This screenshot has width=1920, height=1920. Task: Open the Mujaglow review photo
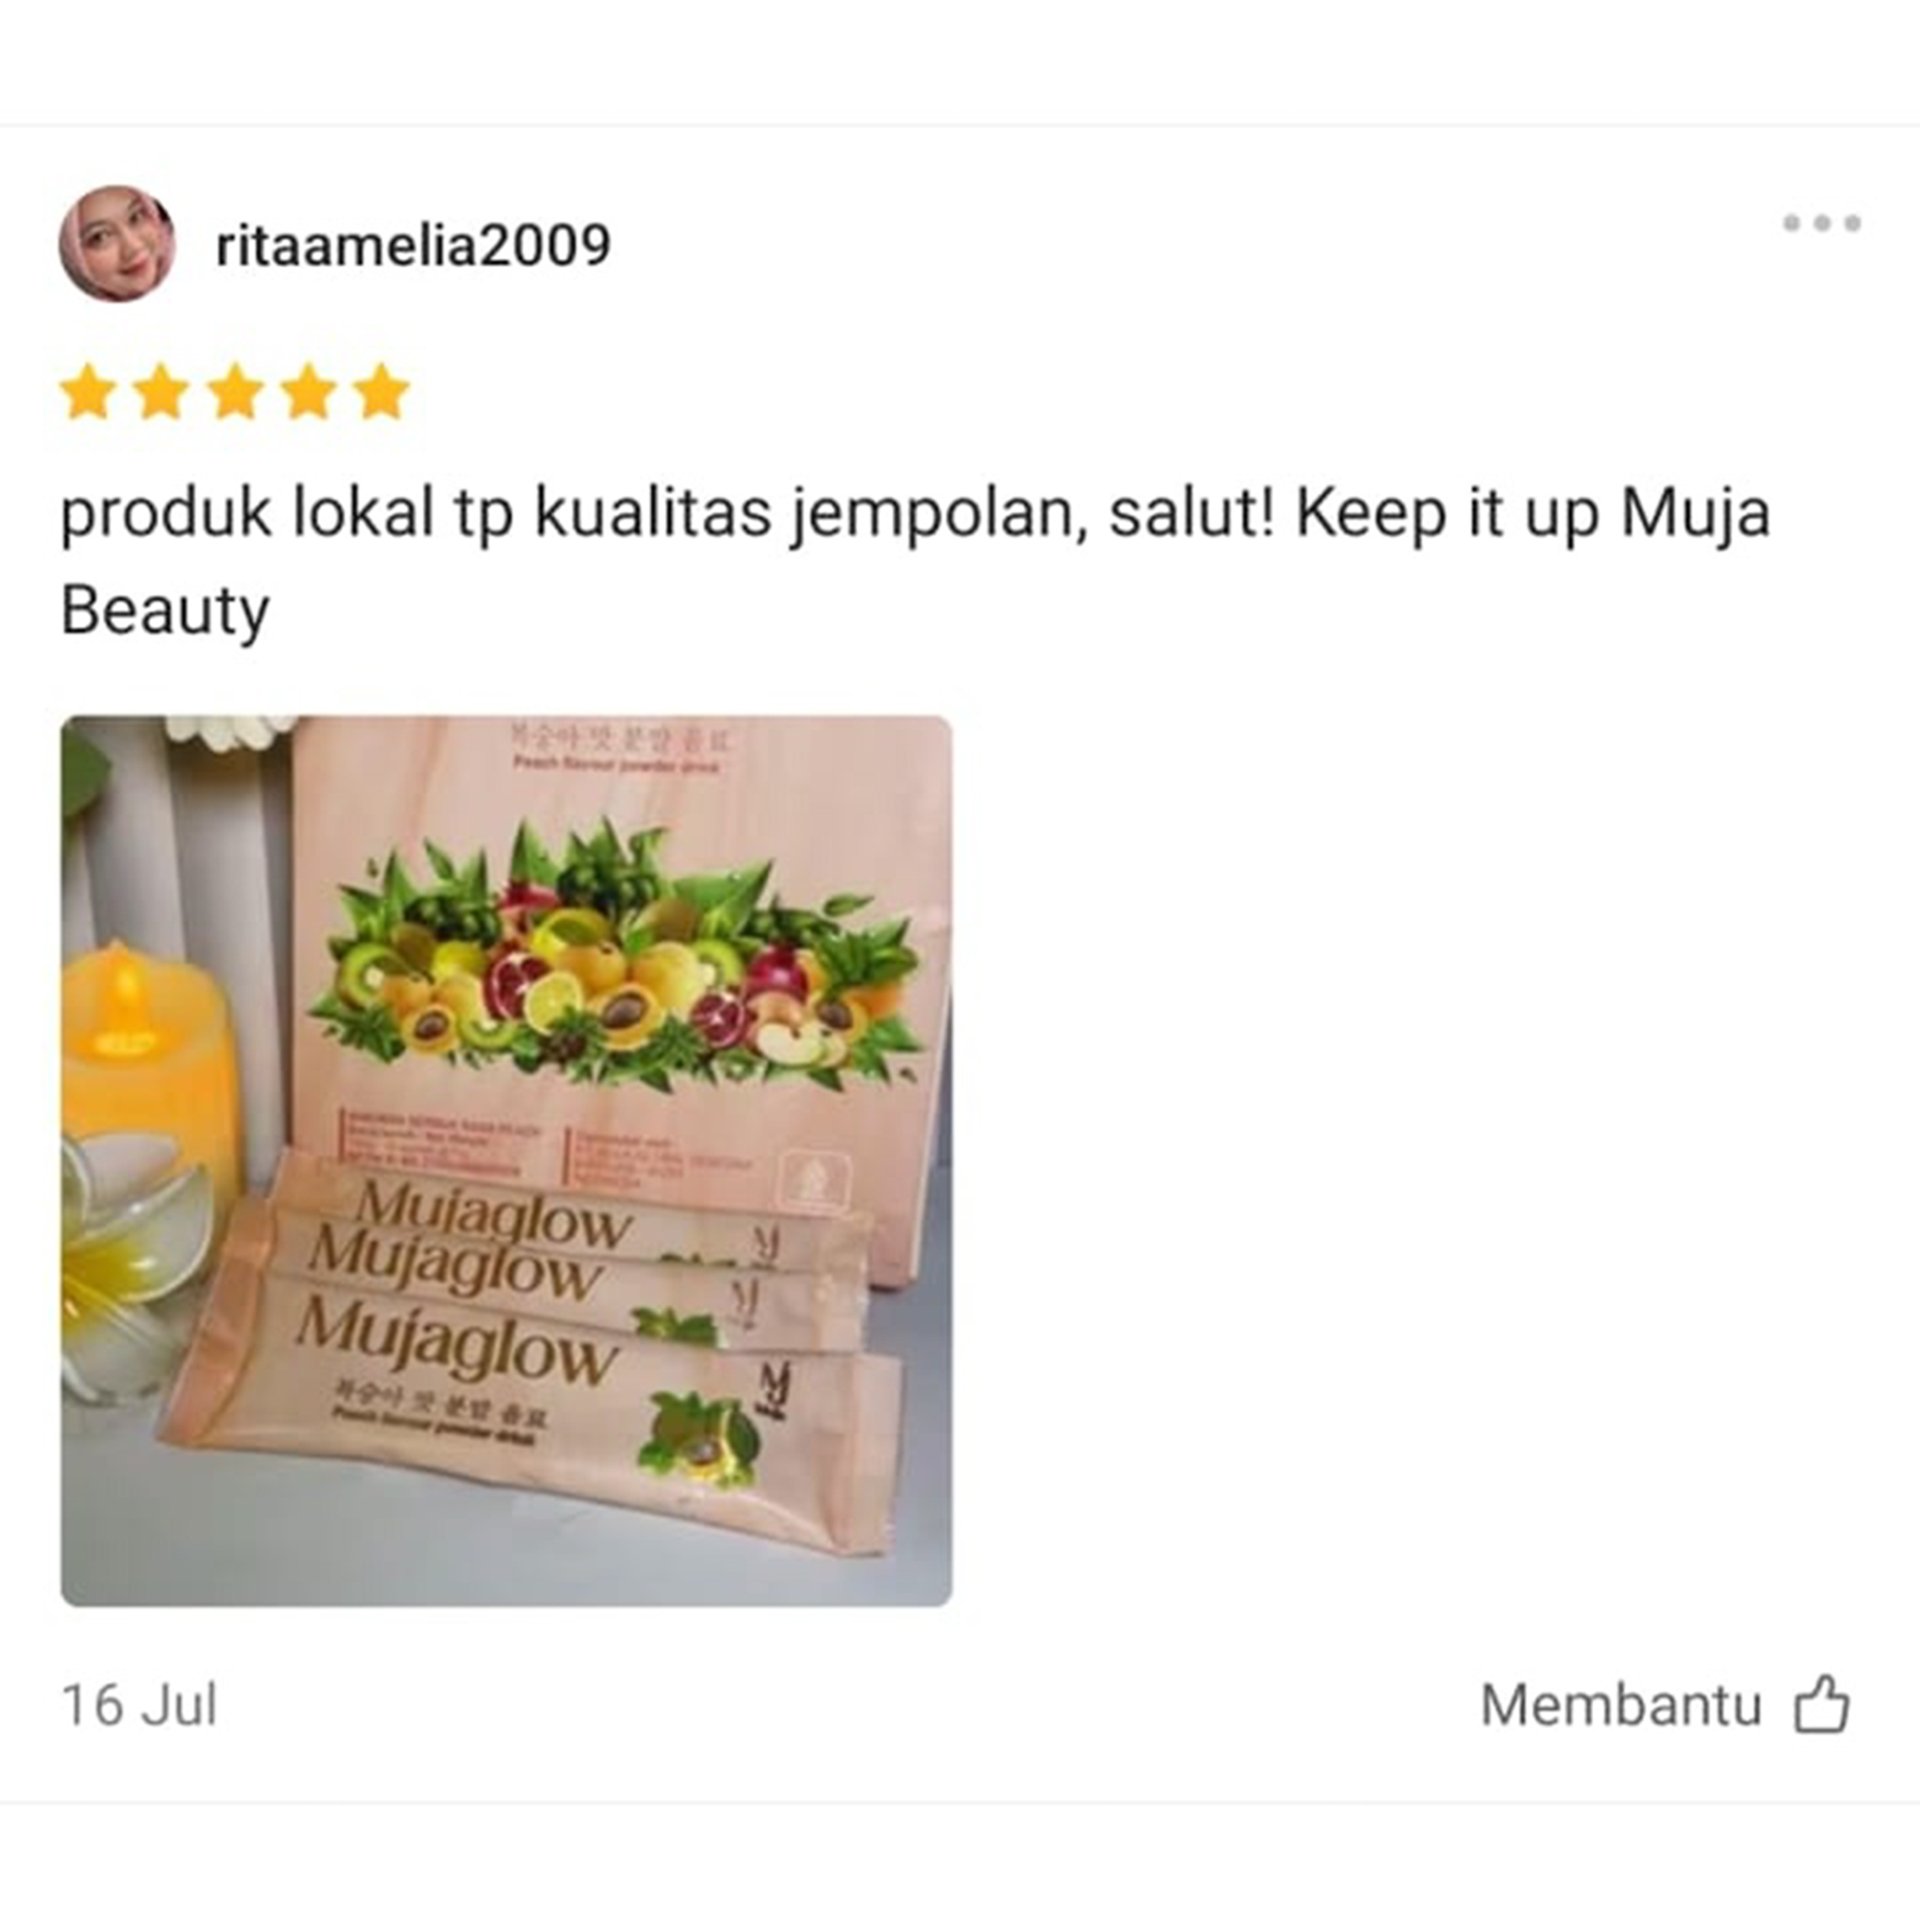coord(506,1161)
